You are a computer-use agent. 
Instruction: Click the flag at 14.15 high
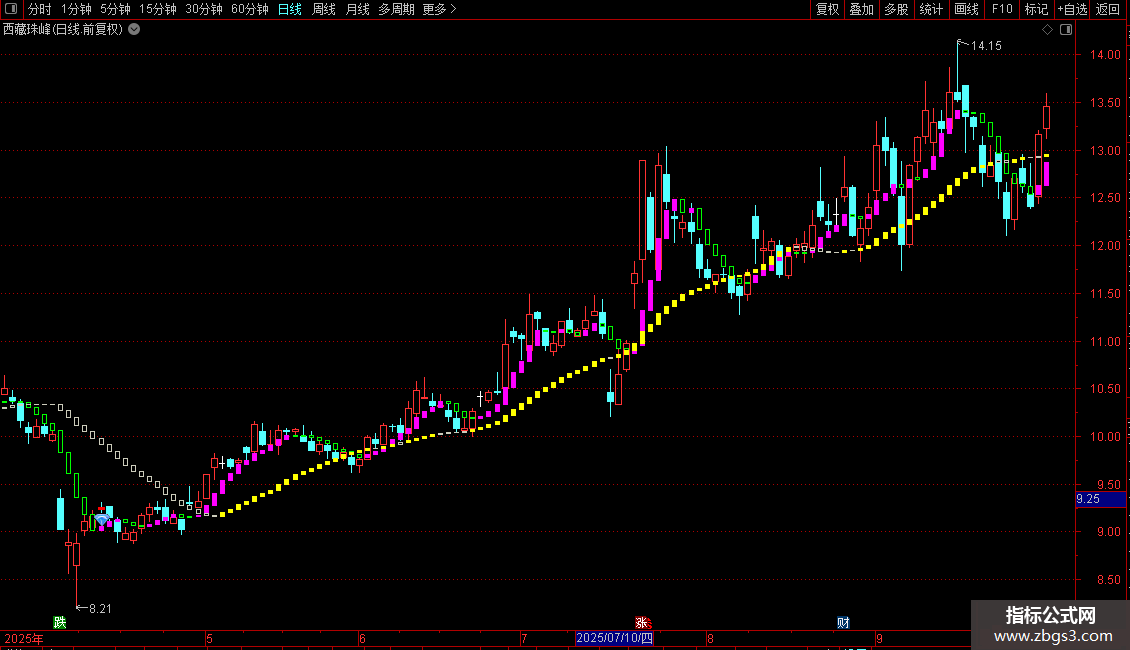(x=961, y=43)
